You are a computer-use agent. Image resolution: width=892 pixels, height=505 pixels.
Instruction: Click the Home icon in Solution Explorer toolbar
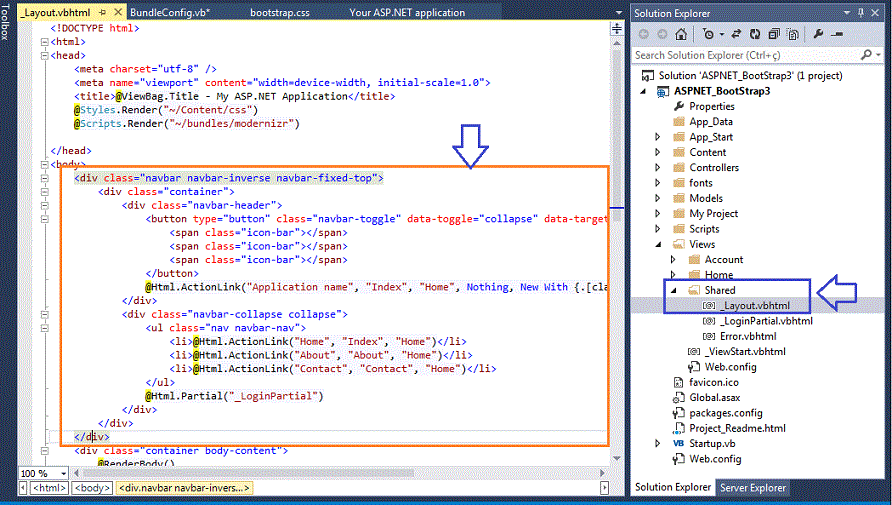click(681, 34)
